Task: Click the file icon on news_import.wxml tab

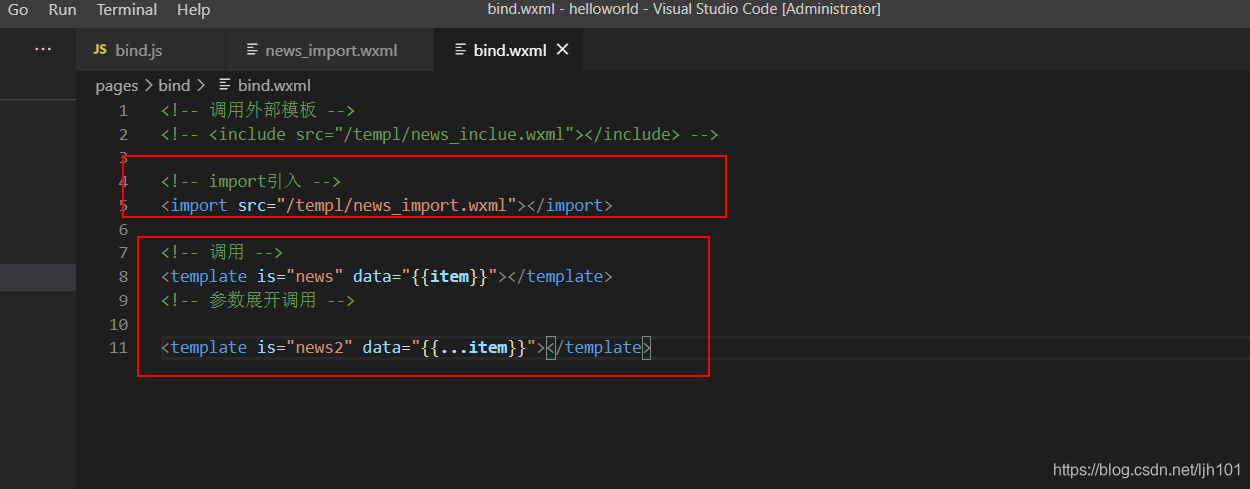Action: click(251, 50)
